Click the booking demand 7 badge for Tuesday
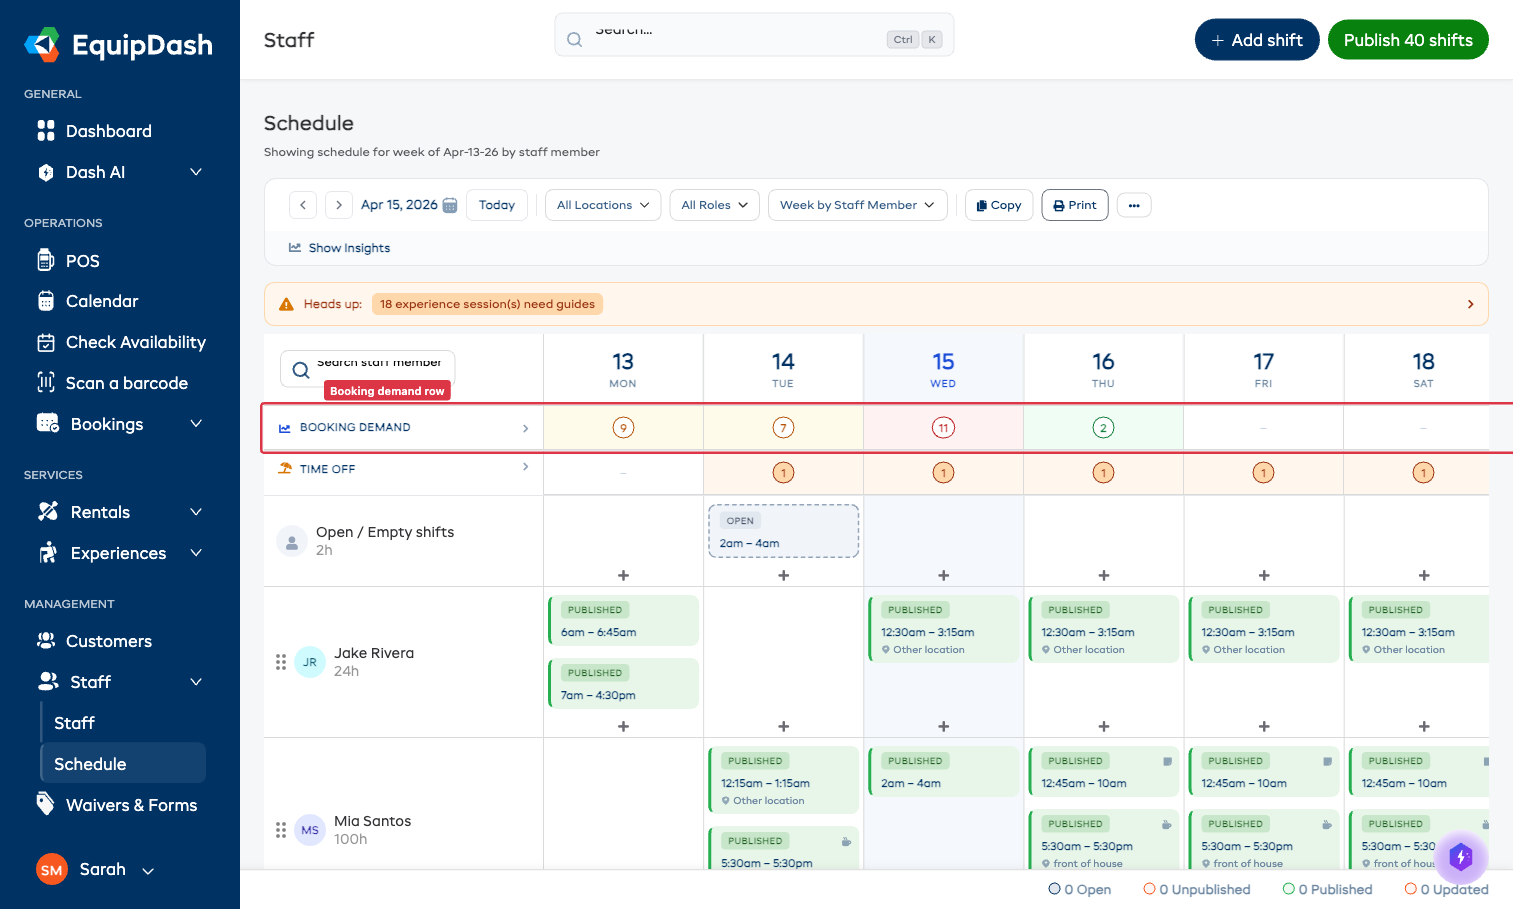1513x909 pixels. click(783, 428)
